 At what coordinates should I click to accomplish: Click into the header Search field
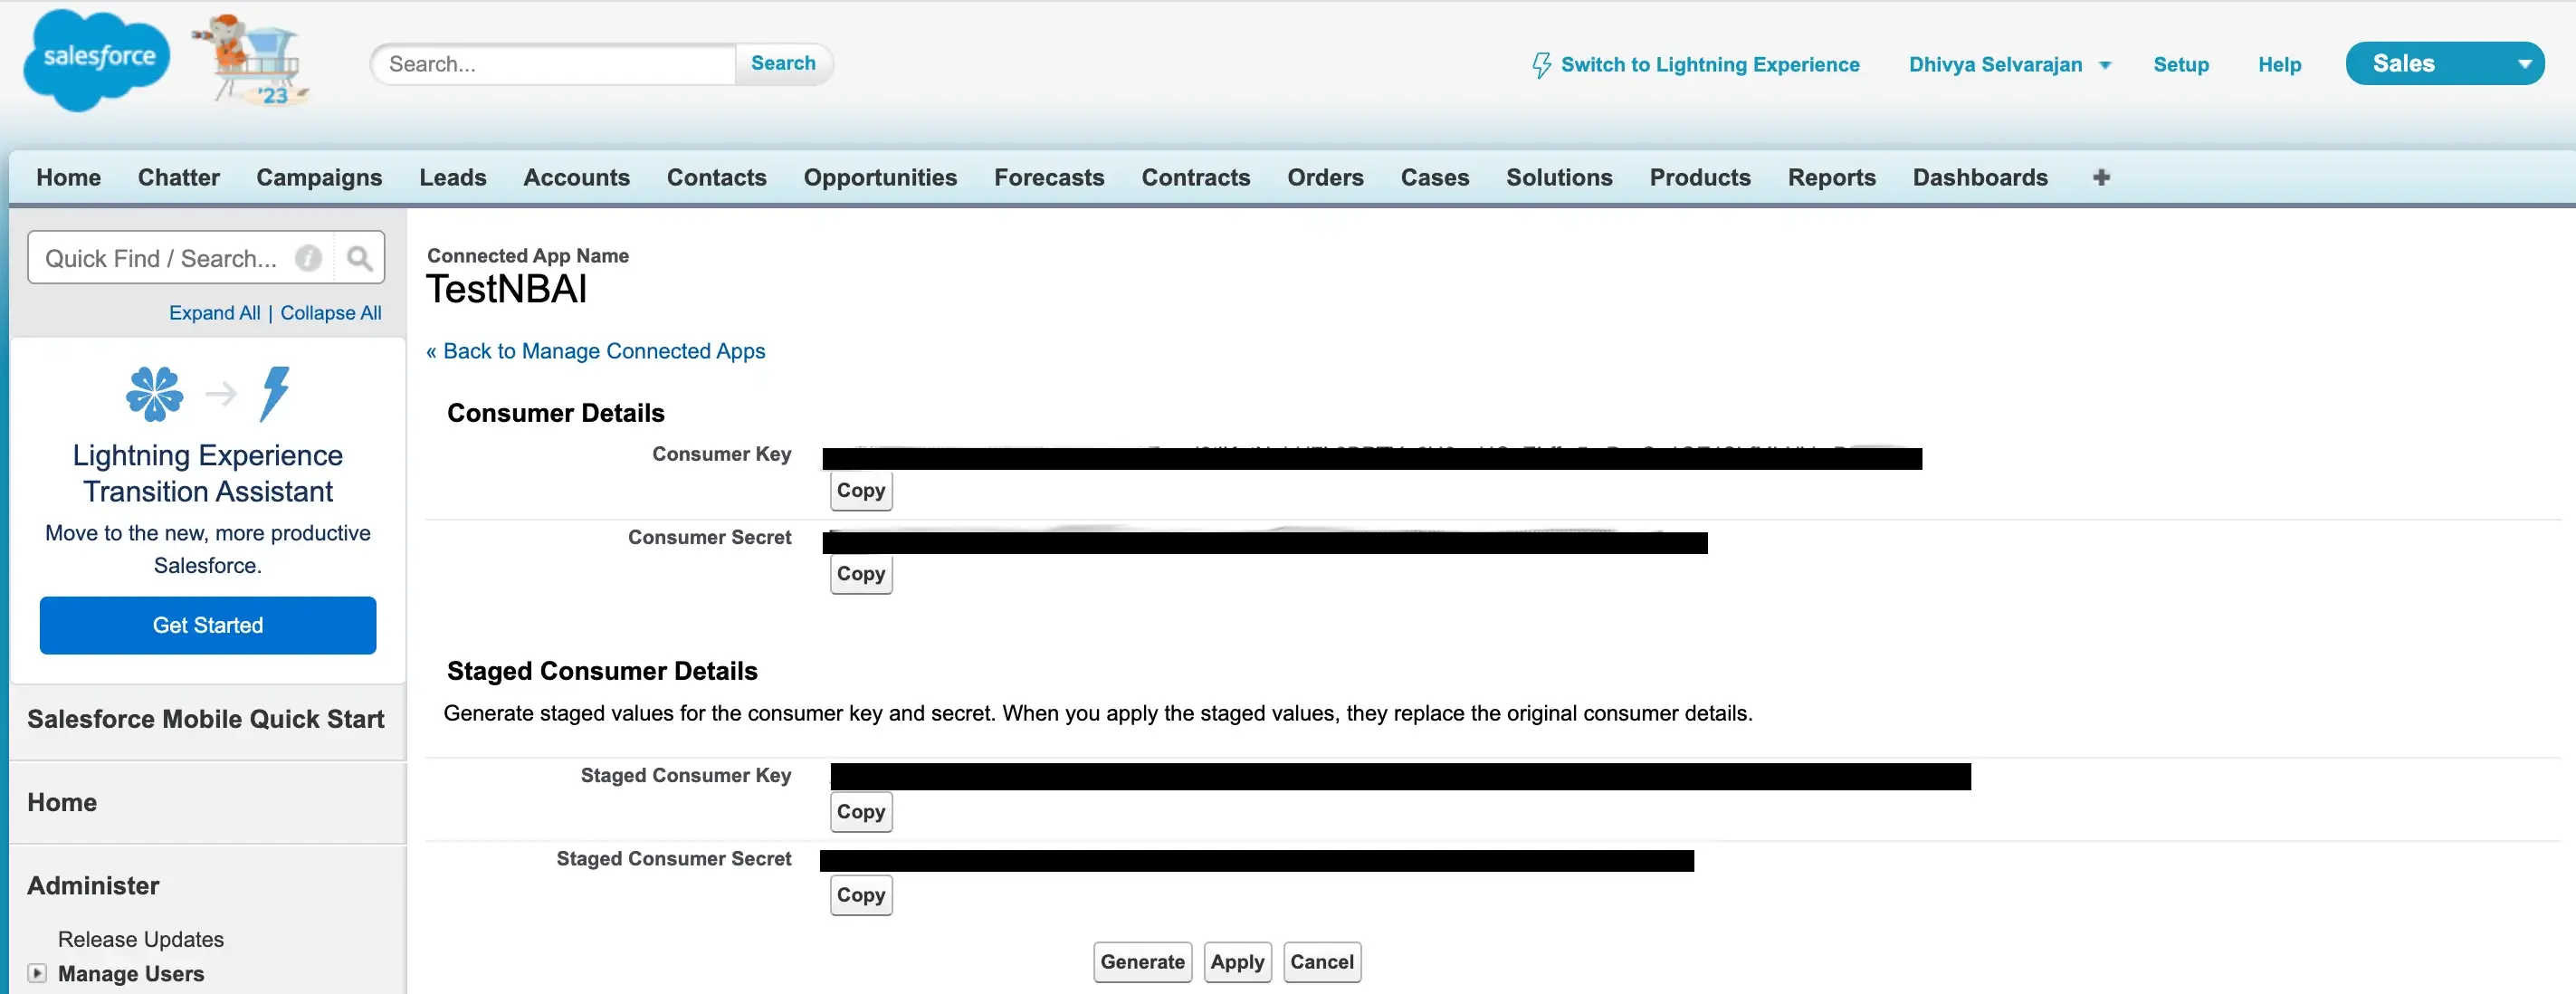(x=555, y=64)
